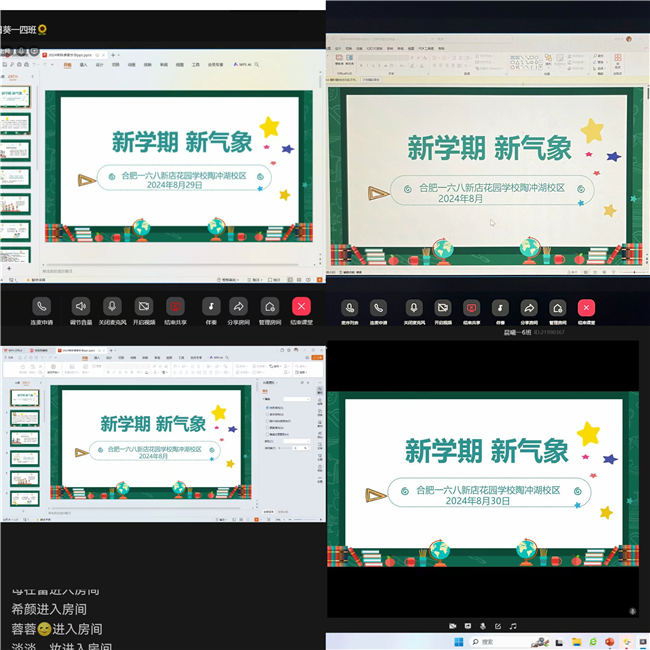Click 结束共享 red screen icon in top-left toolbar
650x650 pixels.
point(175,306)
